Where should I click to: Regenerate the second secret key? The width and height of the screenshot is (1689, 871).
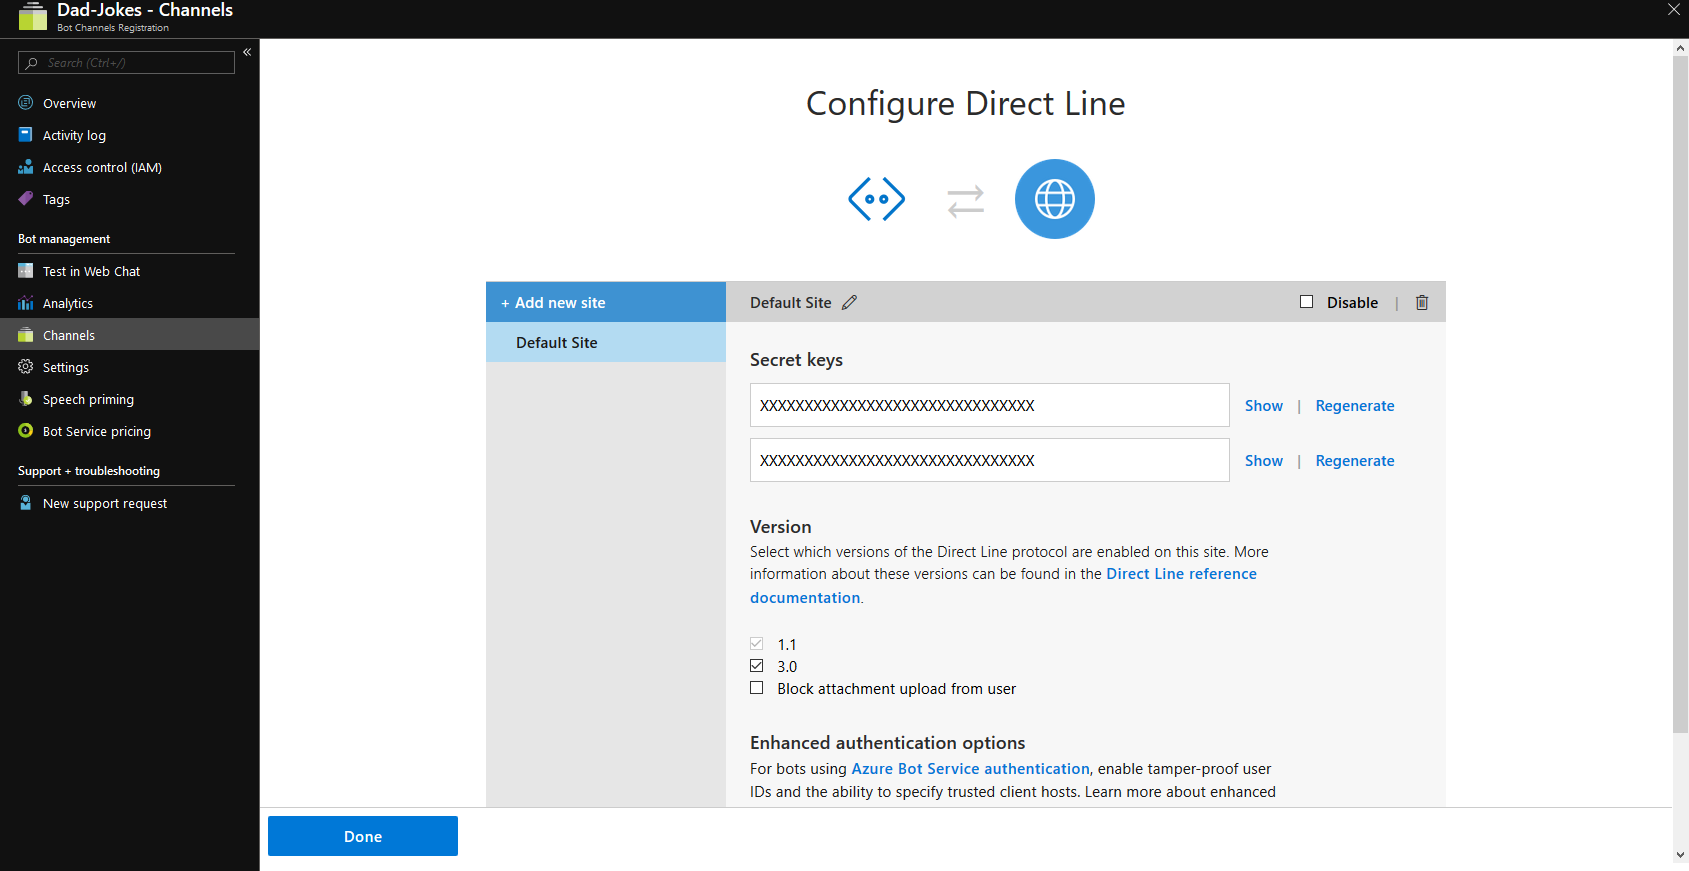click(x=1355, y=460)
